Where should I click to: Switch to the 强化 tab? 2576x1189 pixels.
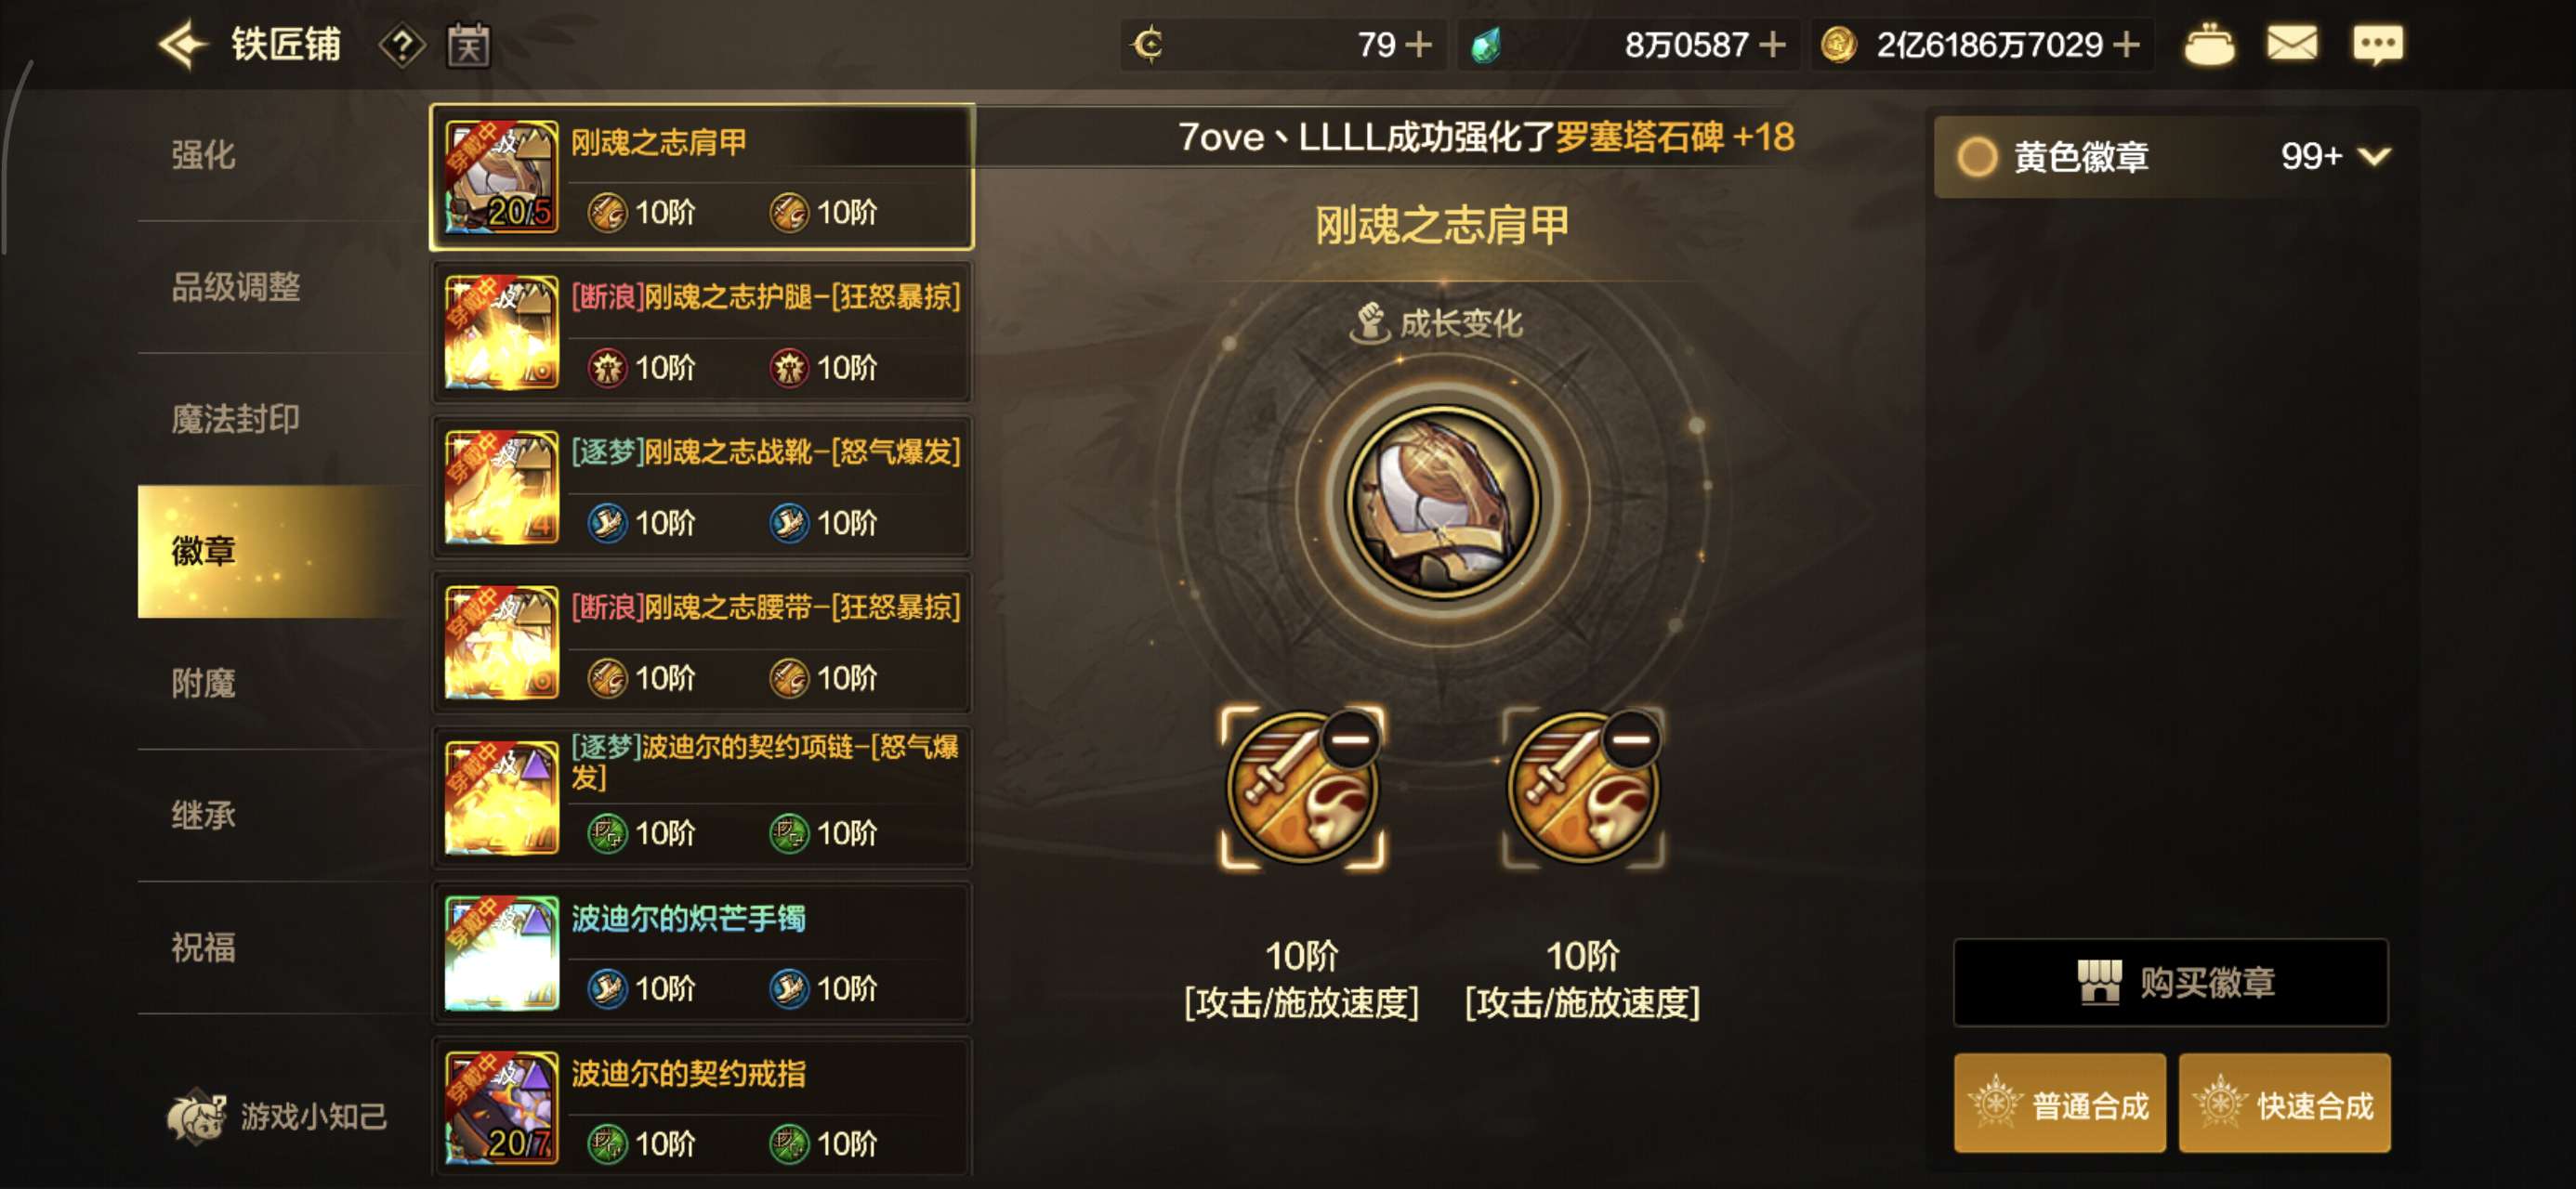pyautogui.click(x=204, y=155)
